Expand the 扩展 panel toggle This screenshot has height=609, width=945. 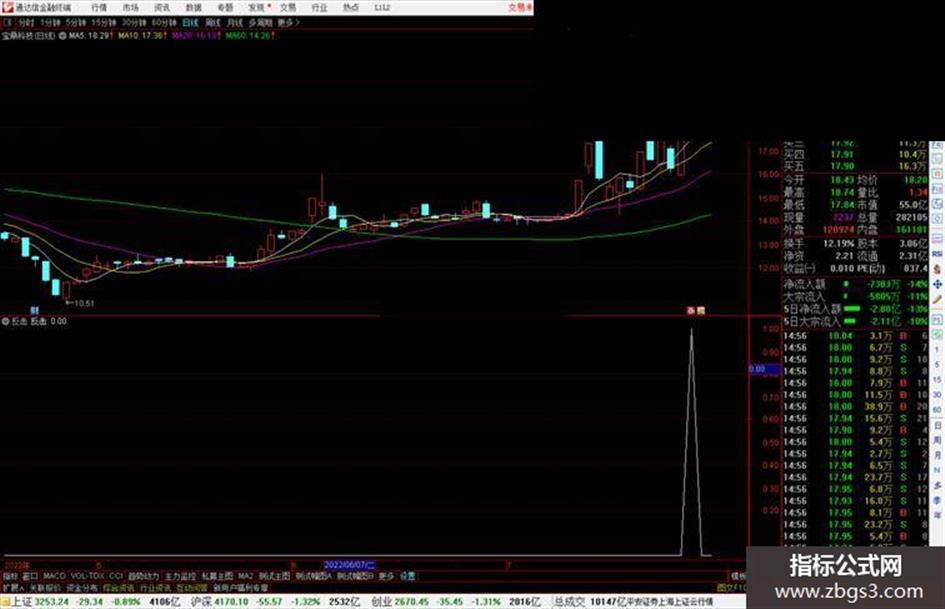pyautogui.click(x=12, y=587)
